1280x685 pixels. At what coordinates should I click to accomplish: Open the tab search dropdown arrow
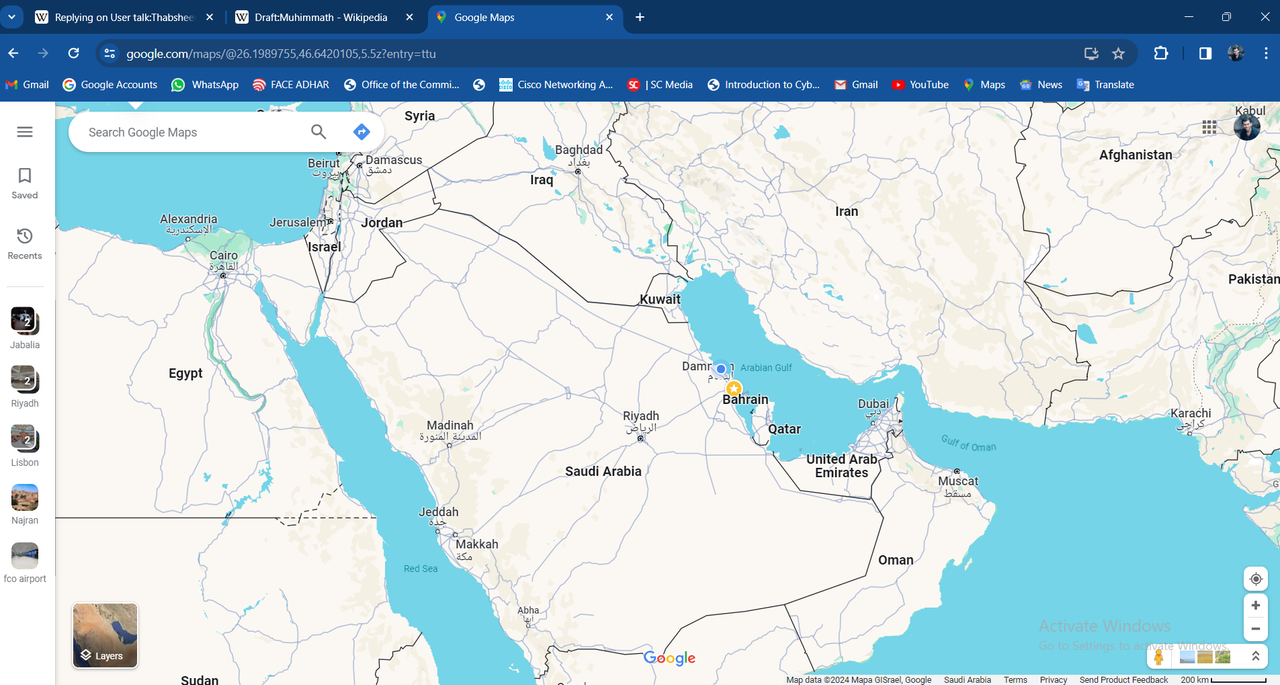pyautogui.click(x=11, y=17)
